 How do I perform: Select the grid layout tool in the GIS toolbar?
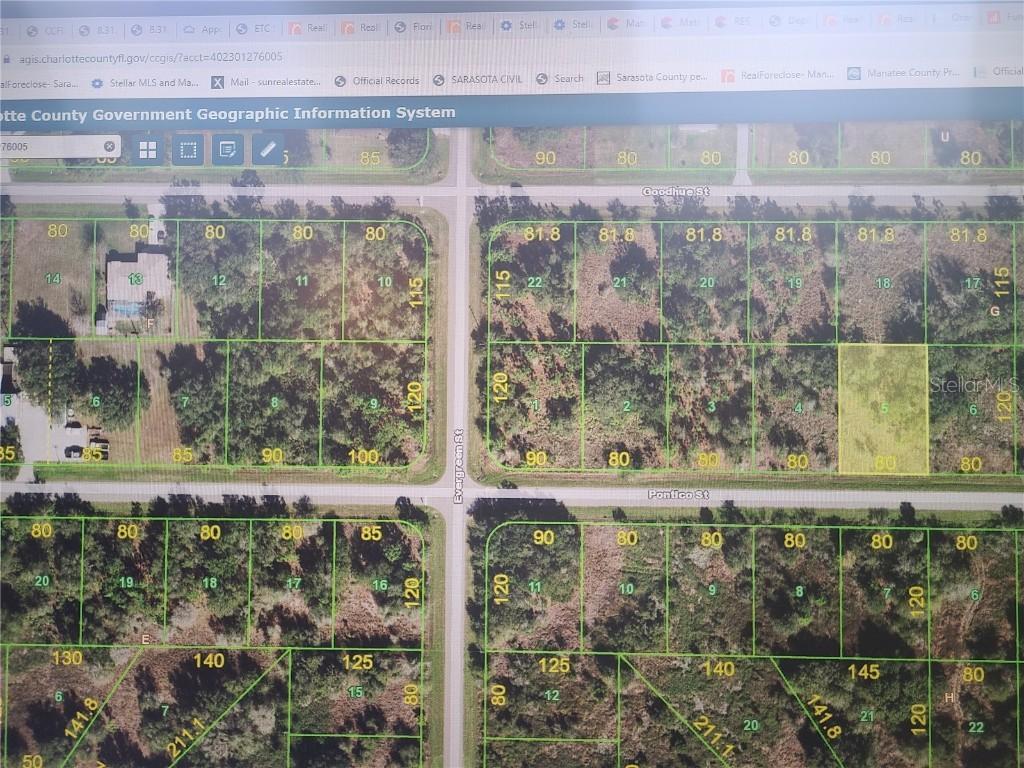pos(147,149)
